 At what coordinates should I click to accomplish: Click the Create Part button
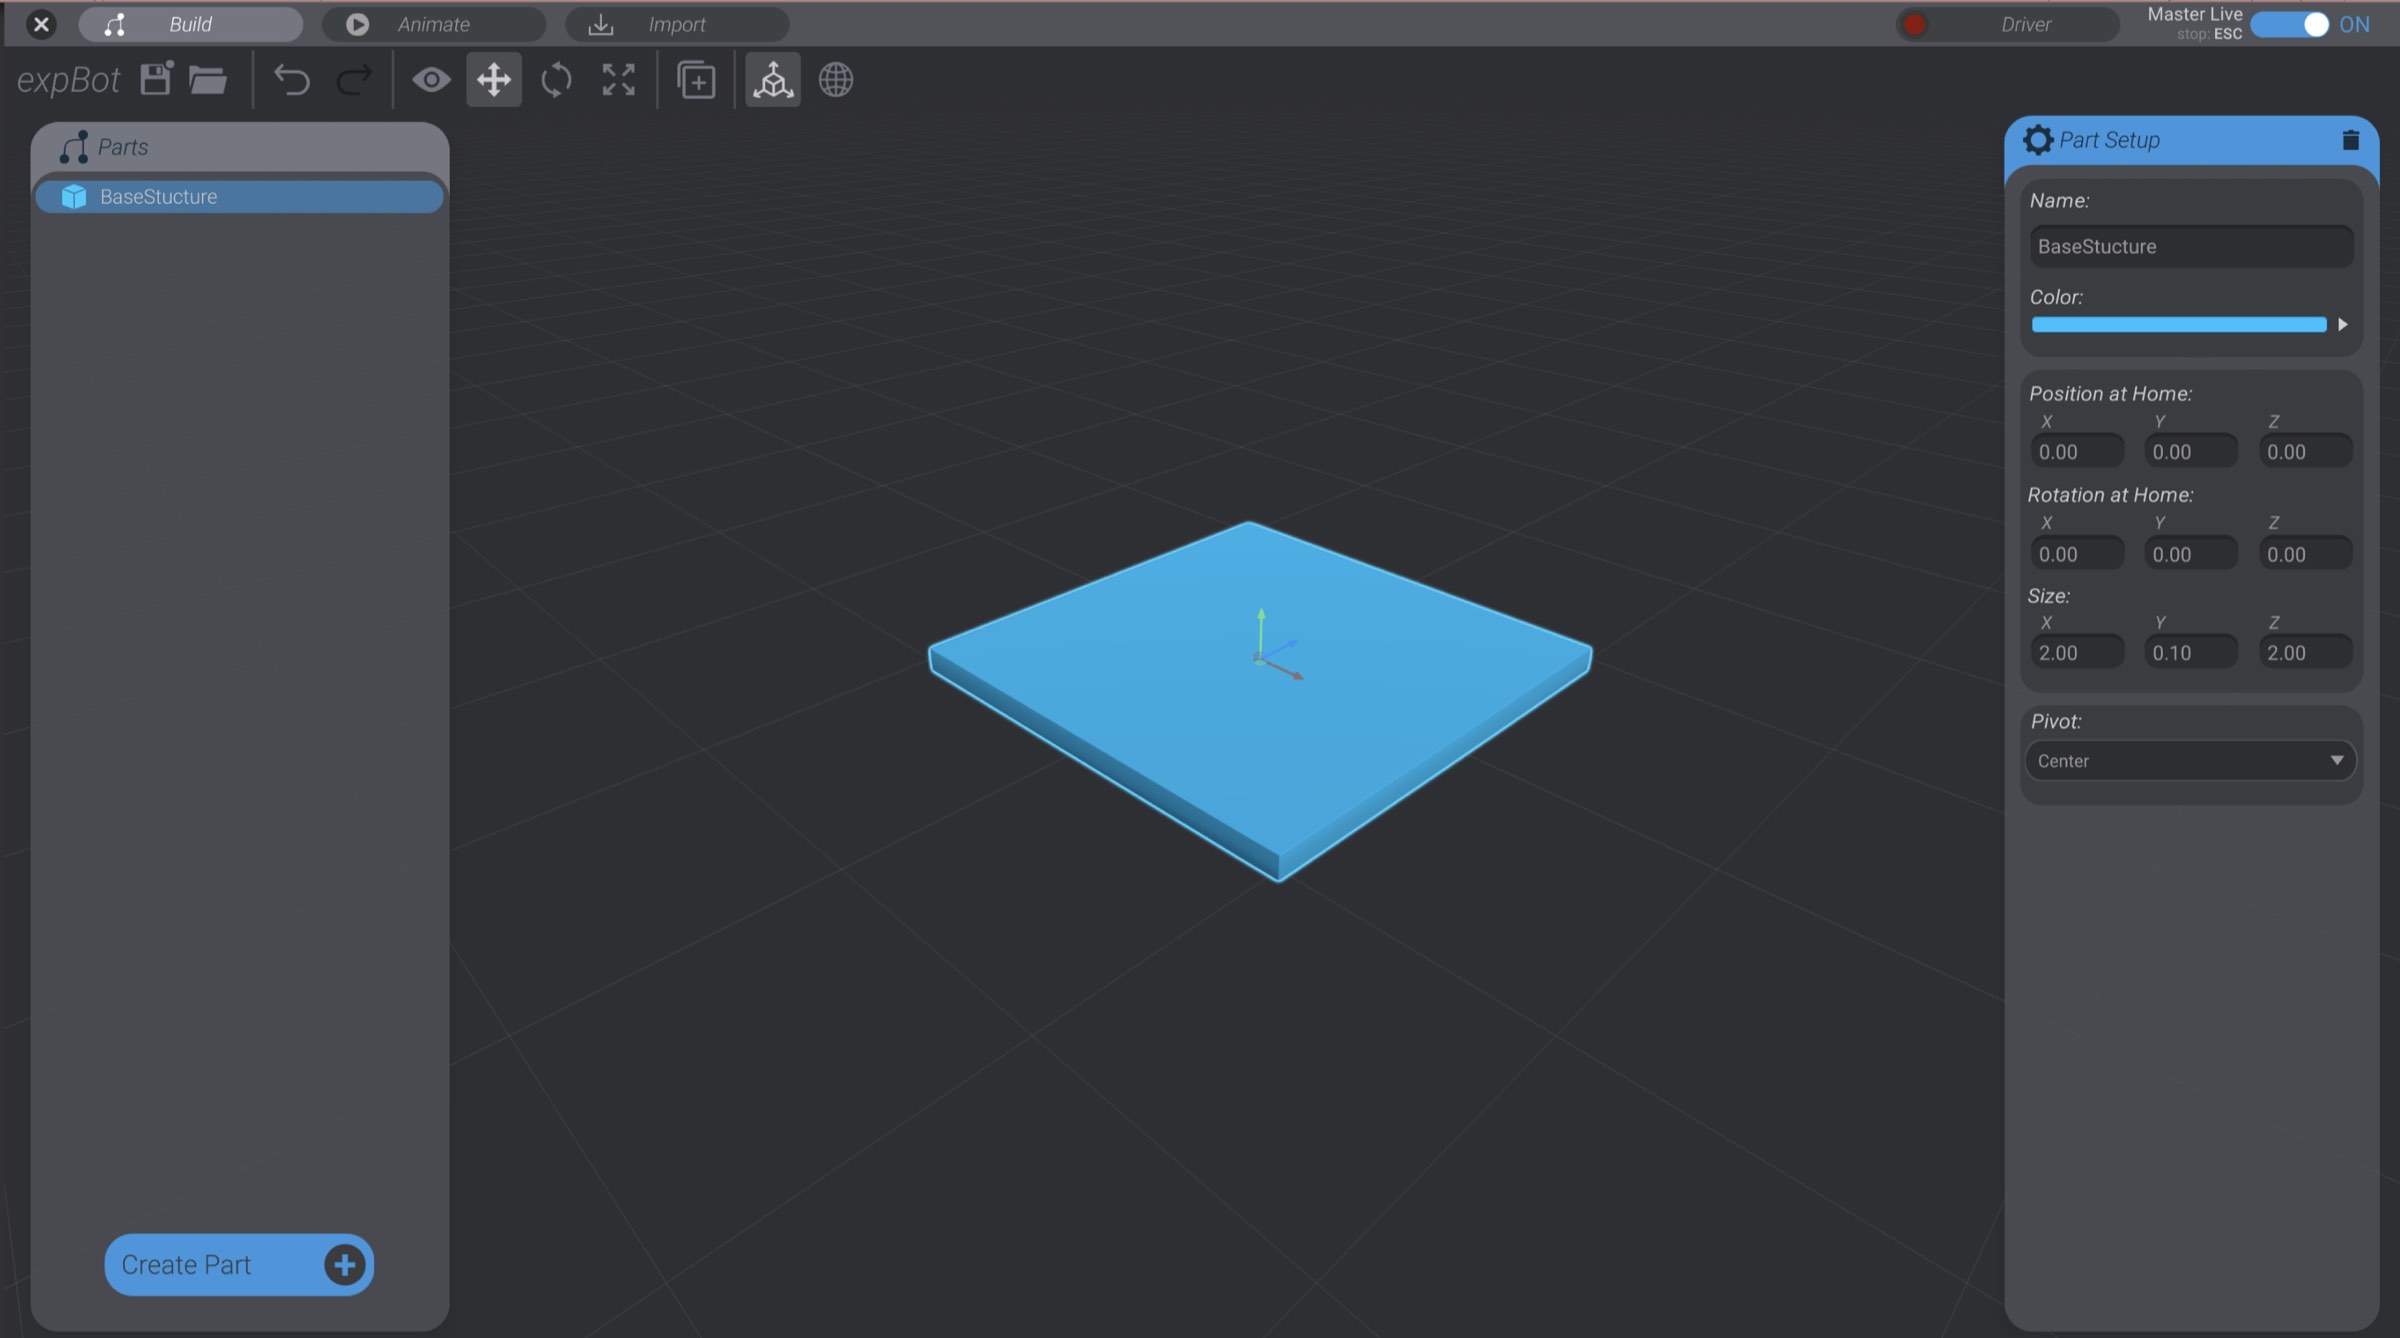click(x=238, y=1265)
